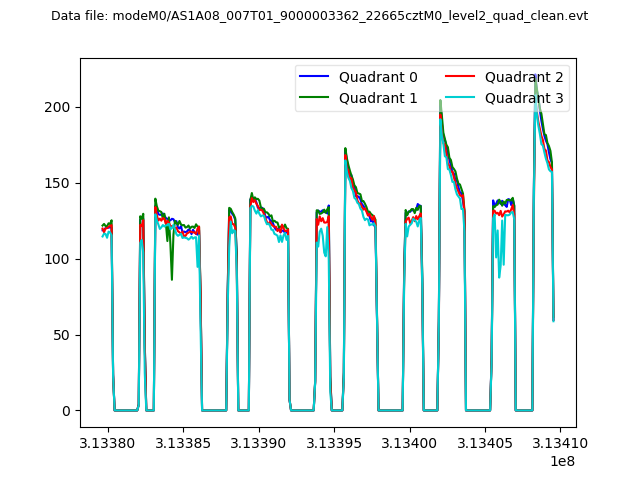Screen dimensions: 640x480
Task: Click the 3.13380 x-axis tick label
Action: tap(108, 441)
